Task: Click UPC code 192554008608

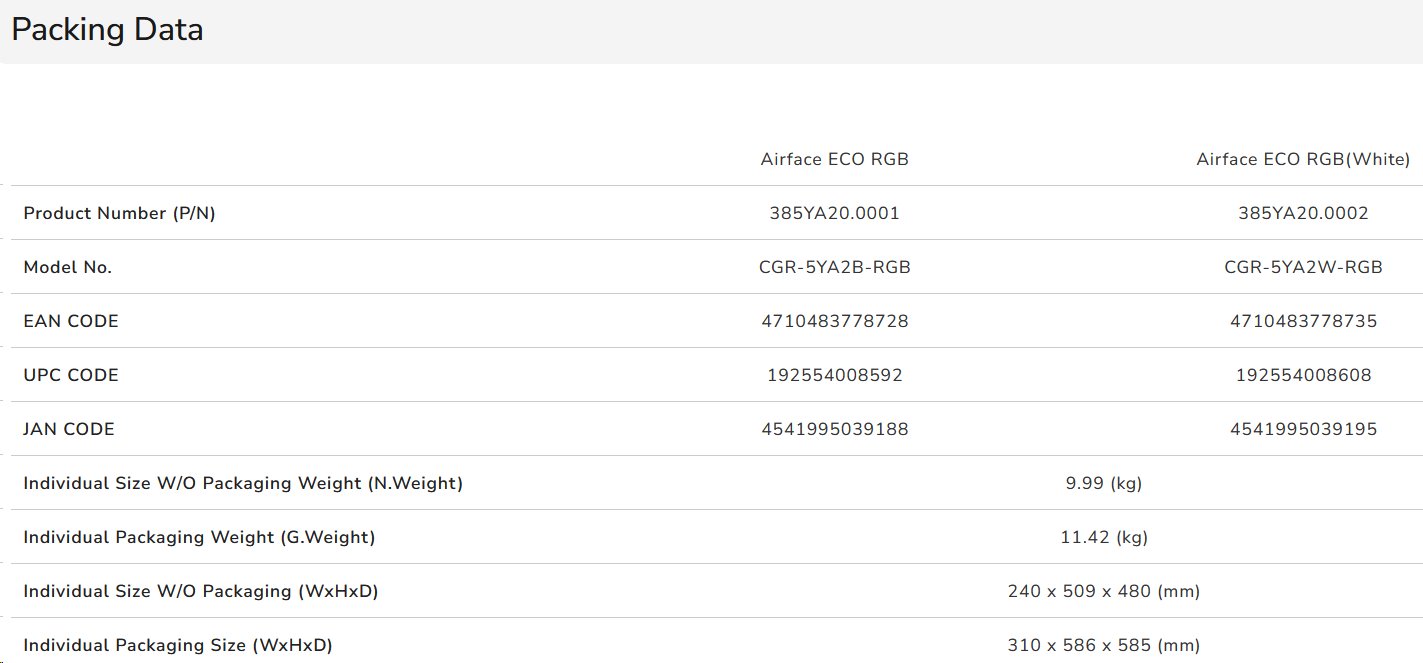Action: point(1303,375)
